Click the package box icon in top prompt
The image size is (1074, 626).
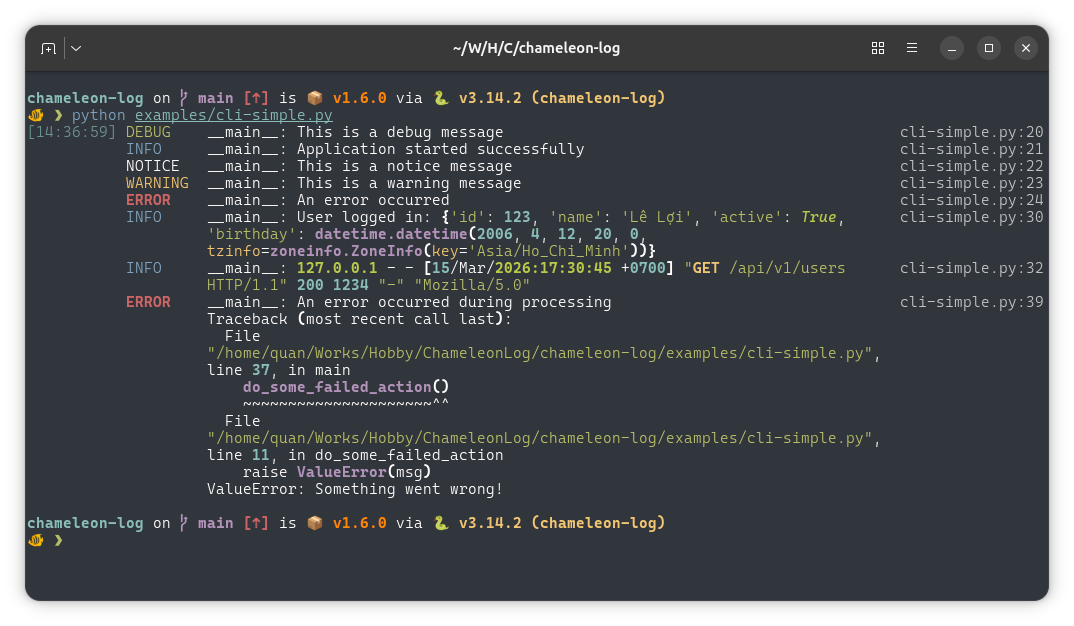[x=315, y=98]
